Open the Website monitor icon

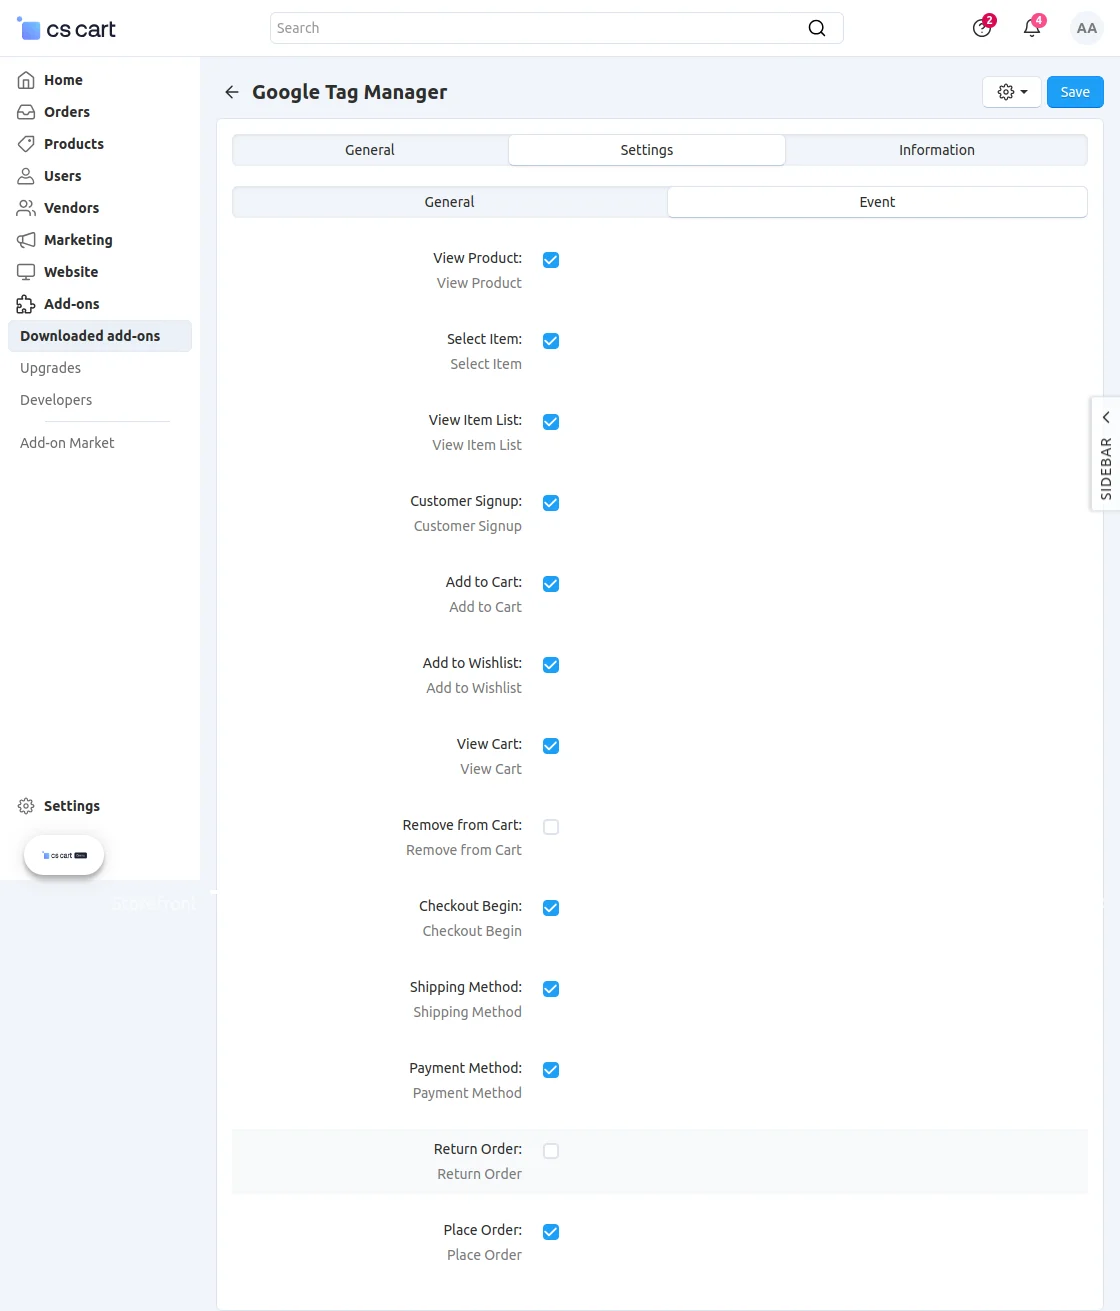[x=26, y=272]
